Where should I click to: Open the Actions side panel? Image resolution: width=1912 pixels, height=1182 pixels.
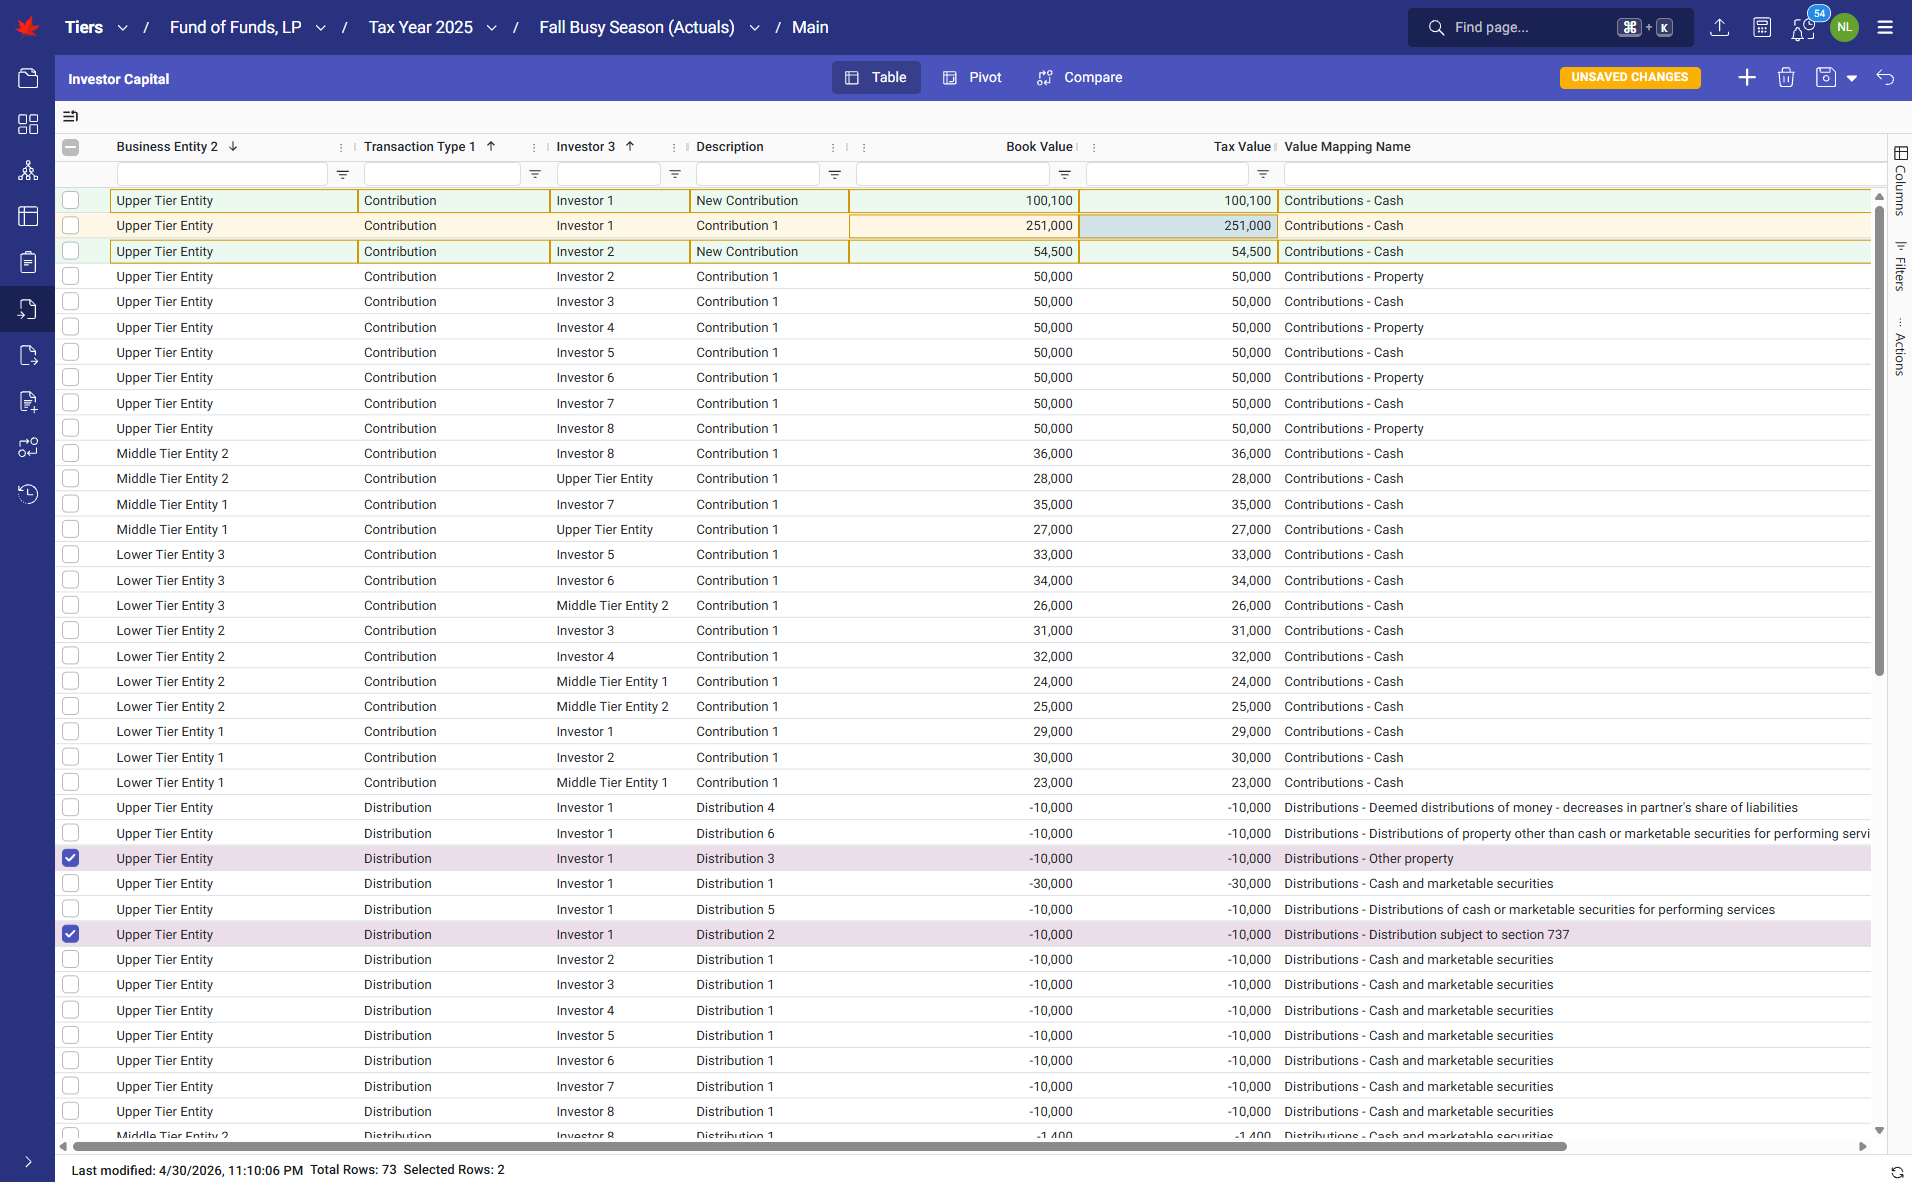tap(1900, 348)
